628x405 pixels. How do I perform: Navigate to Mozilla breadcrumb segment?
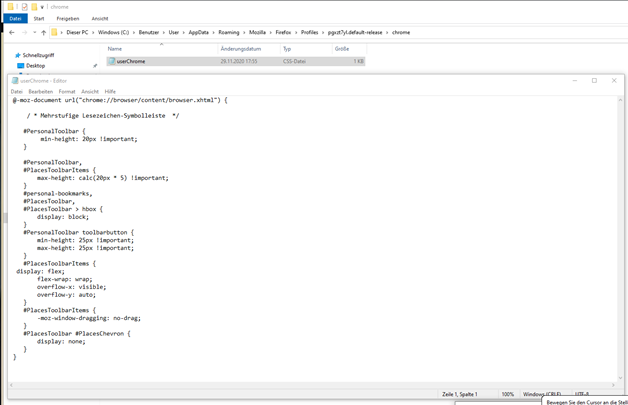coord(257,32)
